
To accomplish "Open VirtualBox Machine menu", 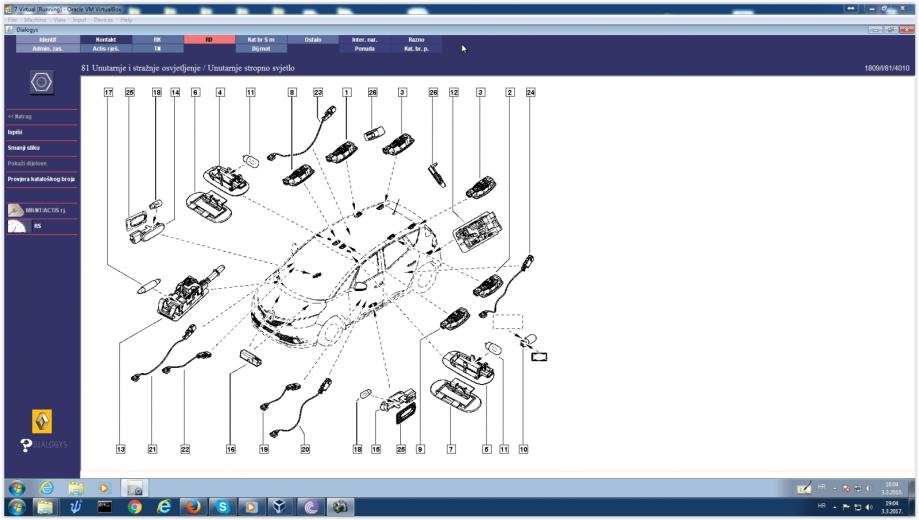I will (x=35, y=20).
